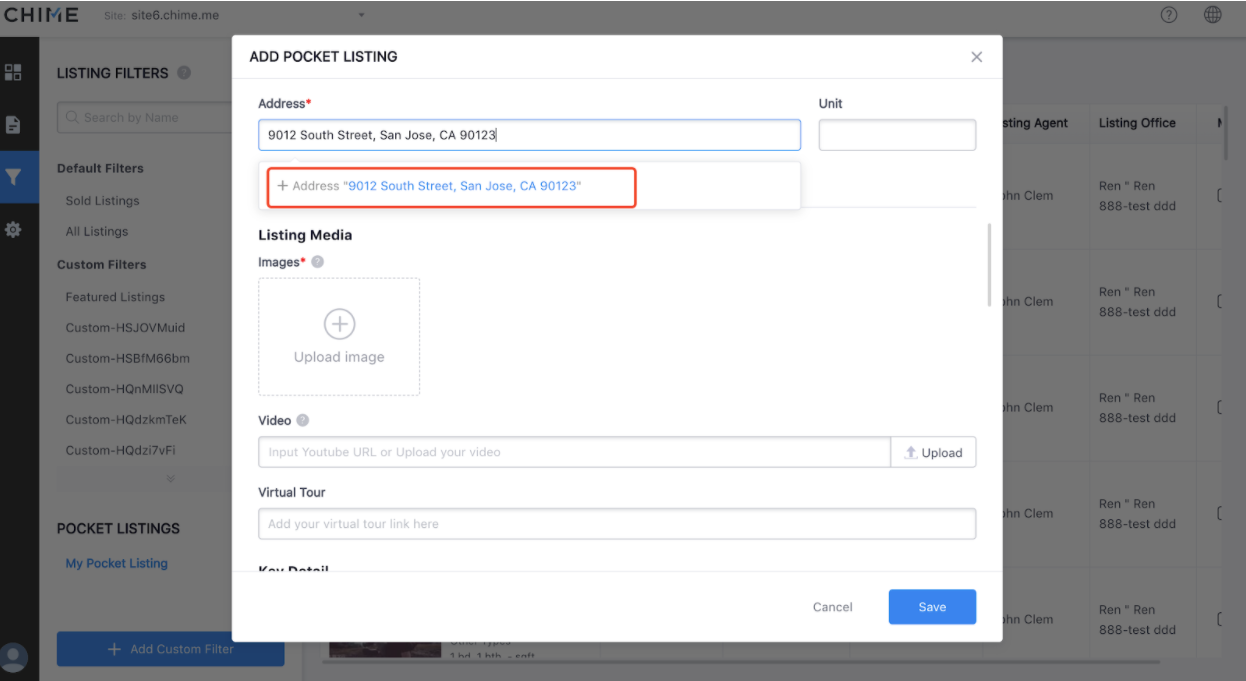Screen dimensions: 1246x681
Task: Select the filter funnel icon in sidebar
Action: tap(14, 177)
